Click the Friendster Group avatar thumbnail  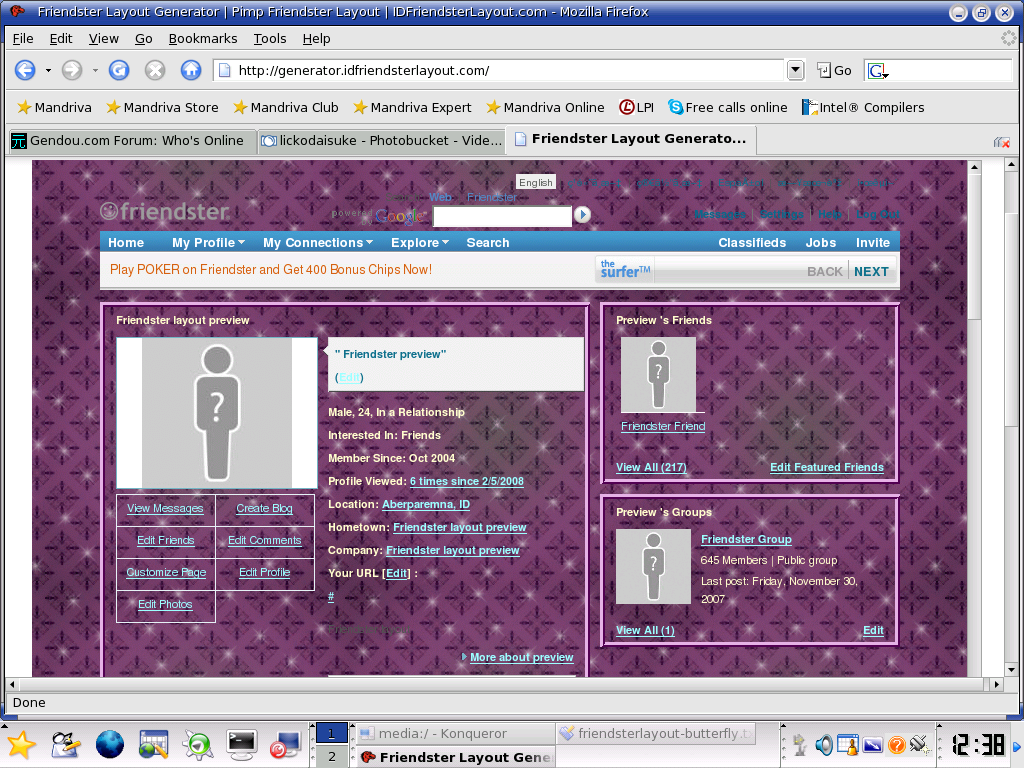tap(653, 566)
